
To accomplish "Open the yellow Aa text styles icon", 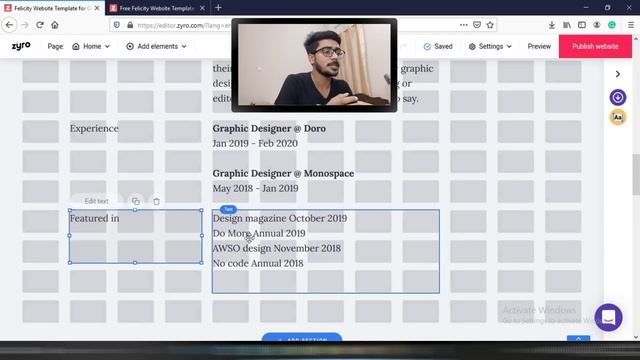I will [618, 118].
